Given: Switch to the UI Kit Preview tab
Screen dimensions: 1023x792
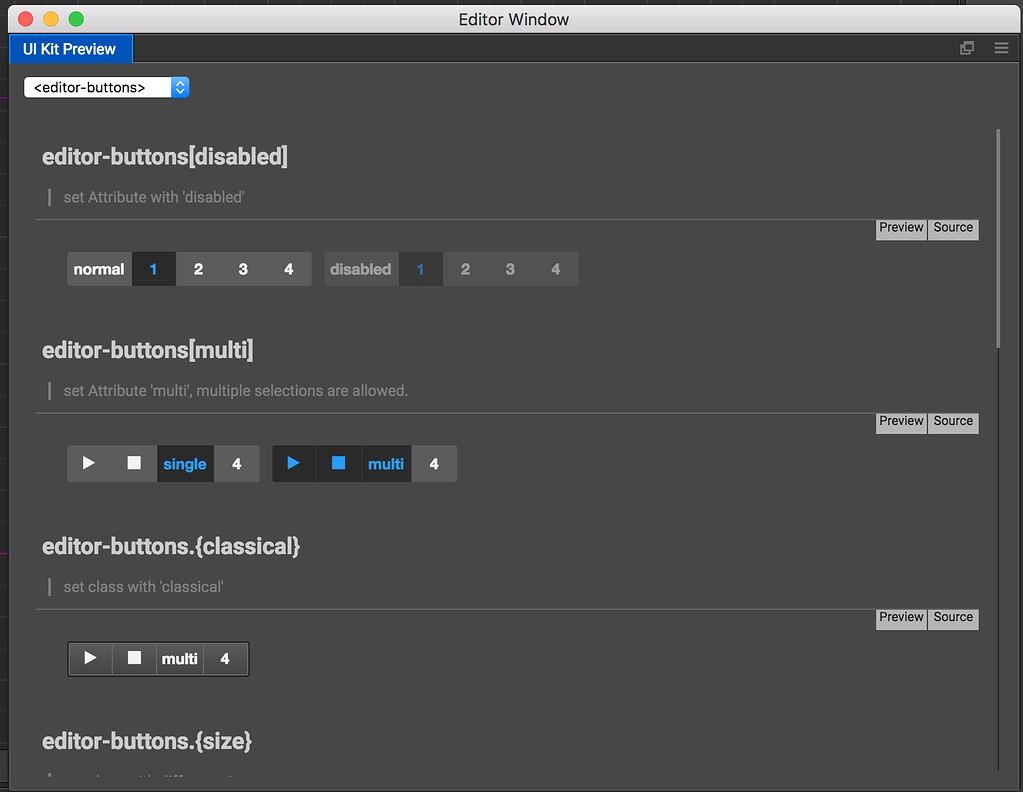Looking at the screenshot, I should point(70,49).
